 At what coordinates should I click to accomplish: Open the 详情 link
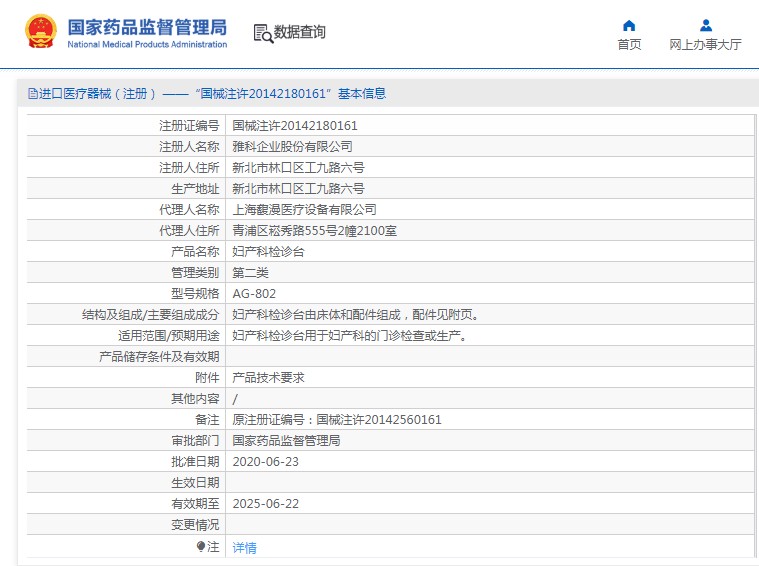pyautogui.click(x=244, y=548)
